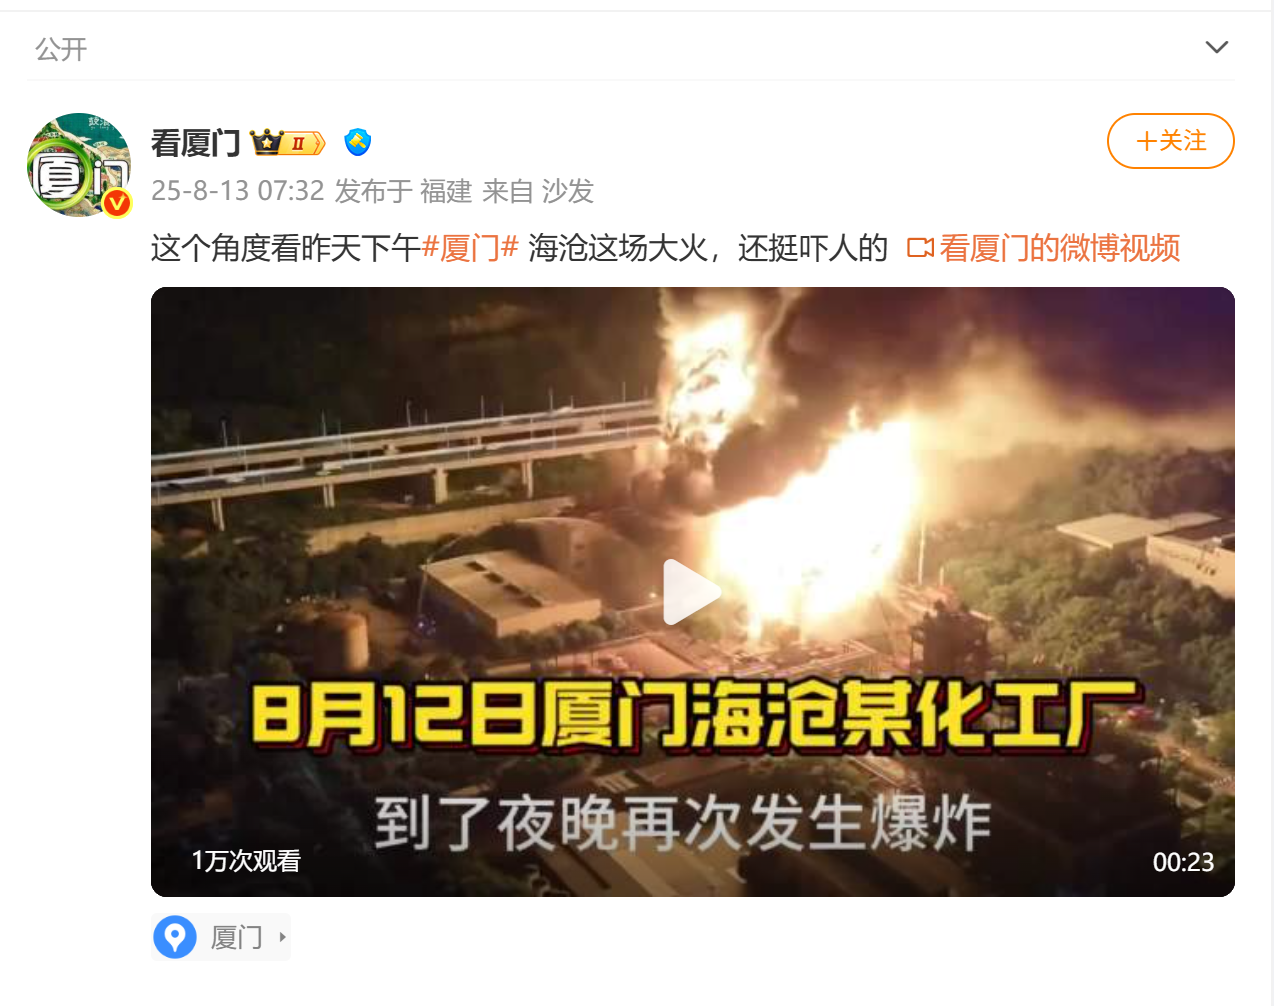This screenshot has width=1274, height=1006.
Task: Open 看厦门的微博视频 link
Action: [1060, 248]
